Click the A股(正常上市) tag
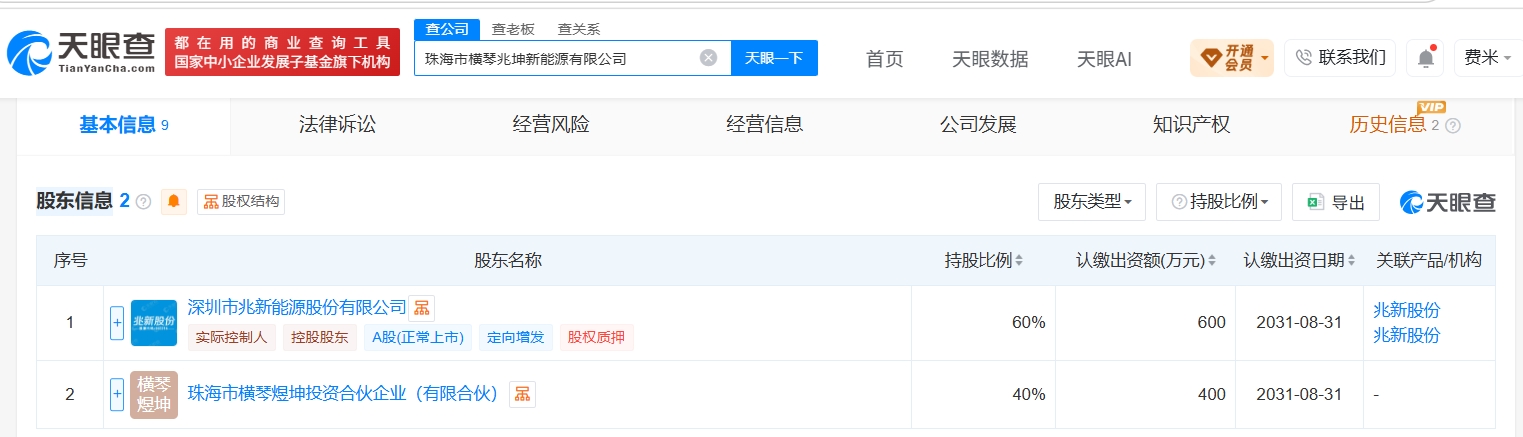 point(417,337)
